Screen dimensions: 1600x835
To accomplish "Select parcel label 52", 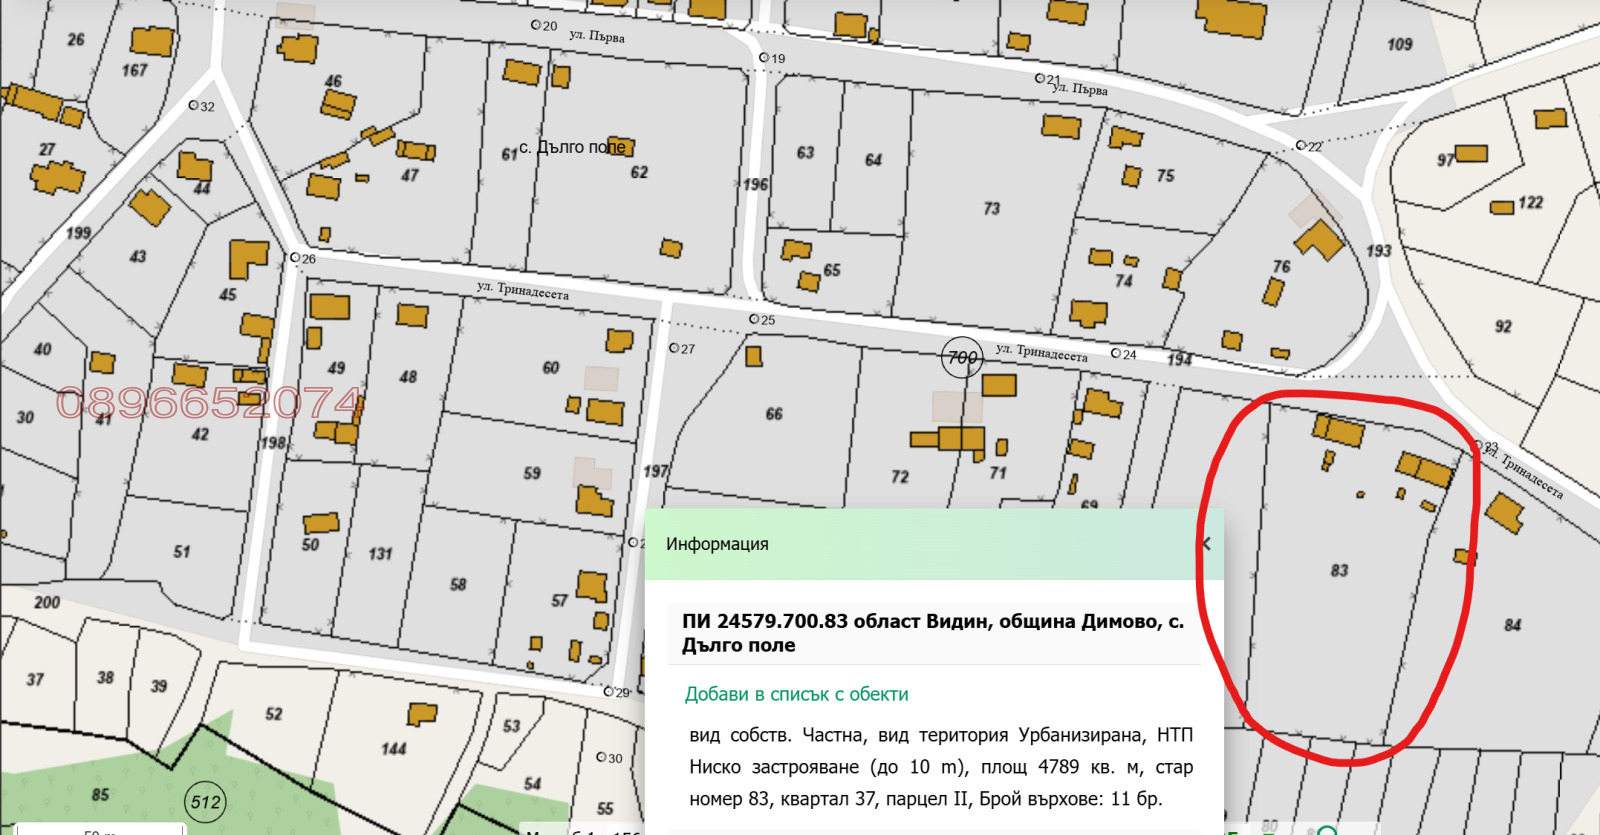I will point(274,713).
